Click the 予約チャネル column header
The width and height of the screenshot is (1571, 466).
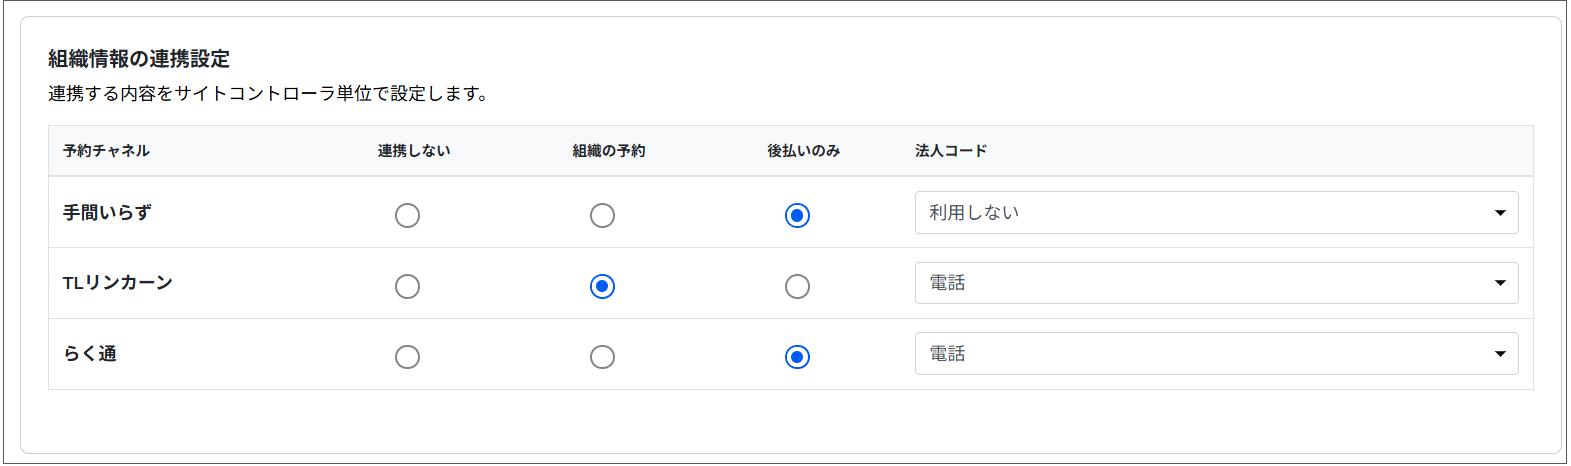tap(106, 151)
